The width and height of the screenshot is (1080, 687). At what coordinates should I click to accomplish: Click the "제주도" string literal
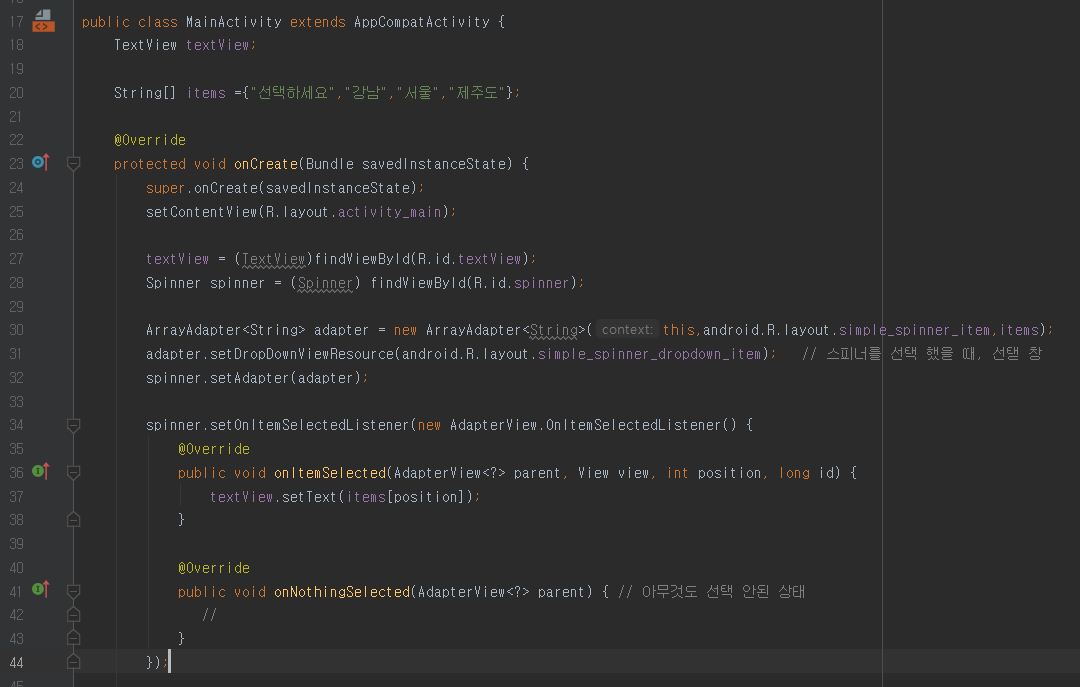(476, 92)
